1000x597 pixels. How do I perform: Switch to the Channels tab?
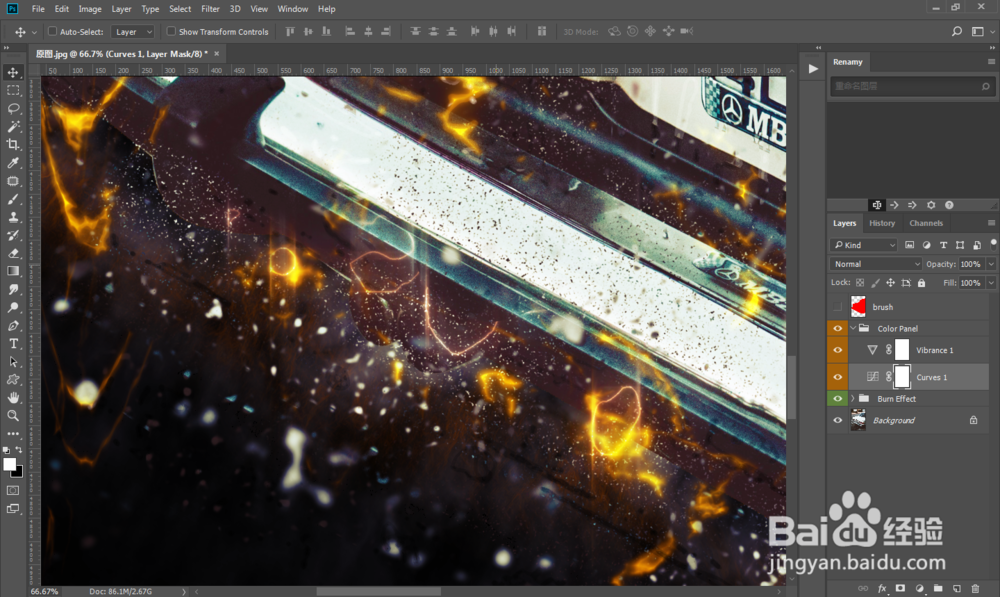click(x=926, y=223)
